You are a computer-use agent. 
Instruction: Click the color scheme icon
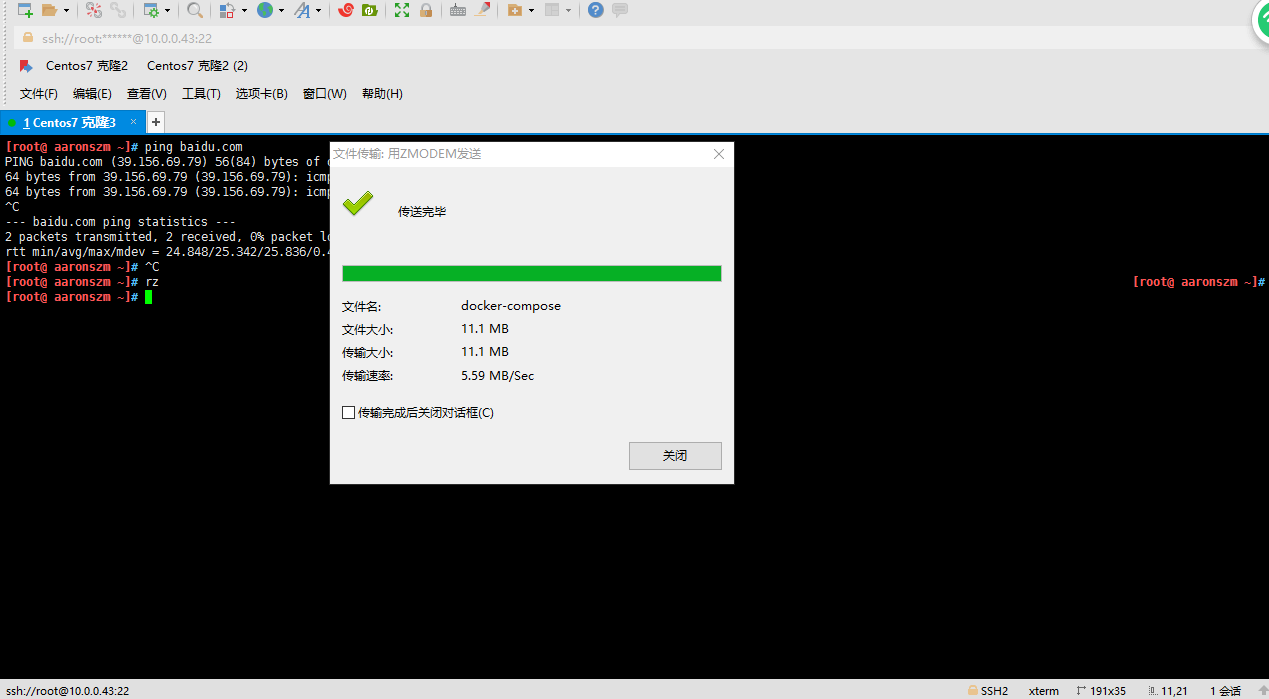click(x=227, y=10)
